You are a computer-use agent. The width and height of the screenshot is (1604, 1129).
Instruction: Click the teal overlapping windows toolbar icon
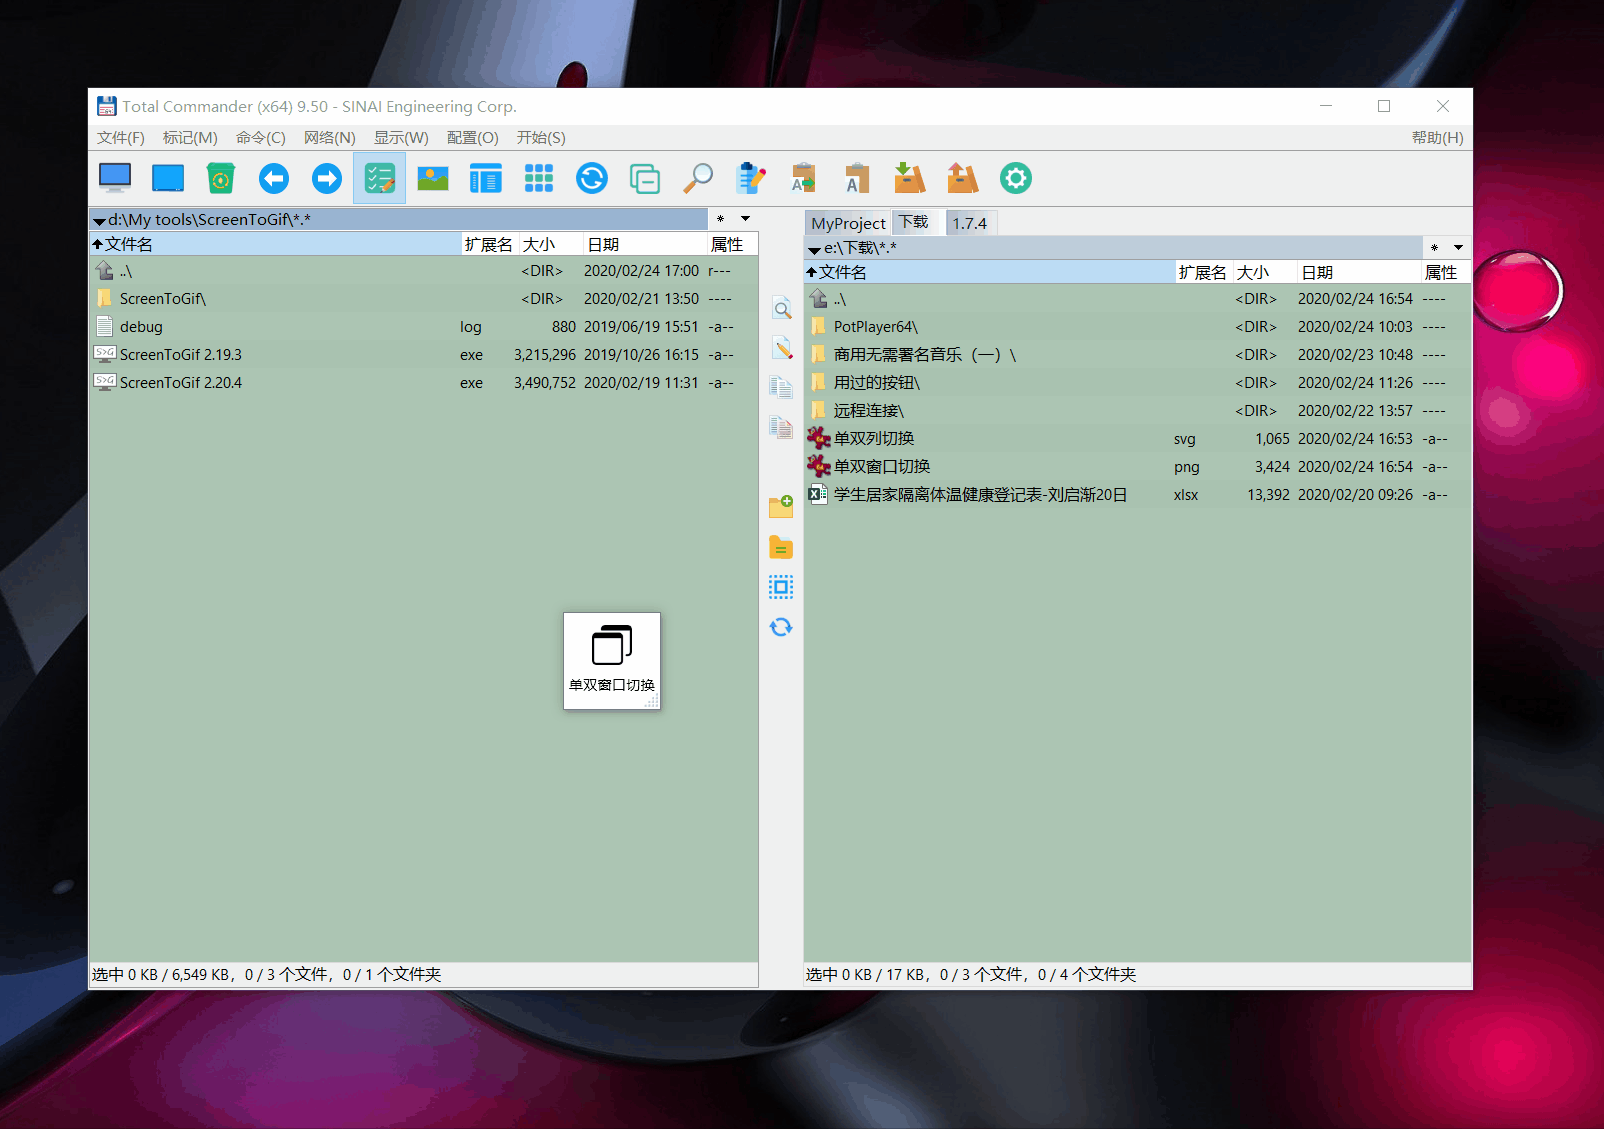point(645,178)
